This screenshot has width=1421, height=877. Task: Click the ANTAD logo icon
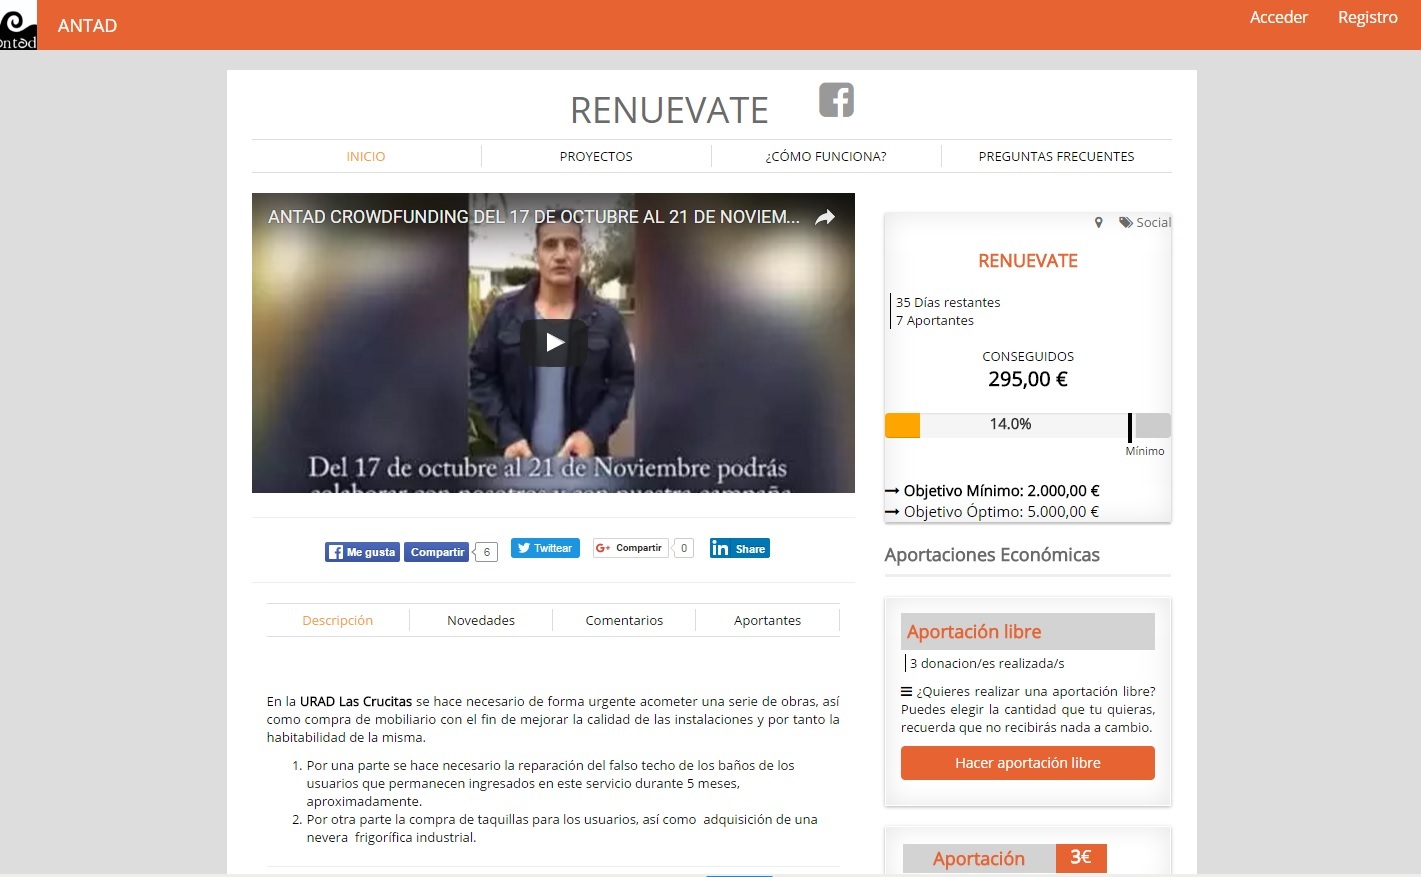pos(18,25)
